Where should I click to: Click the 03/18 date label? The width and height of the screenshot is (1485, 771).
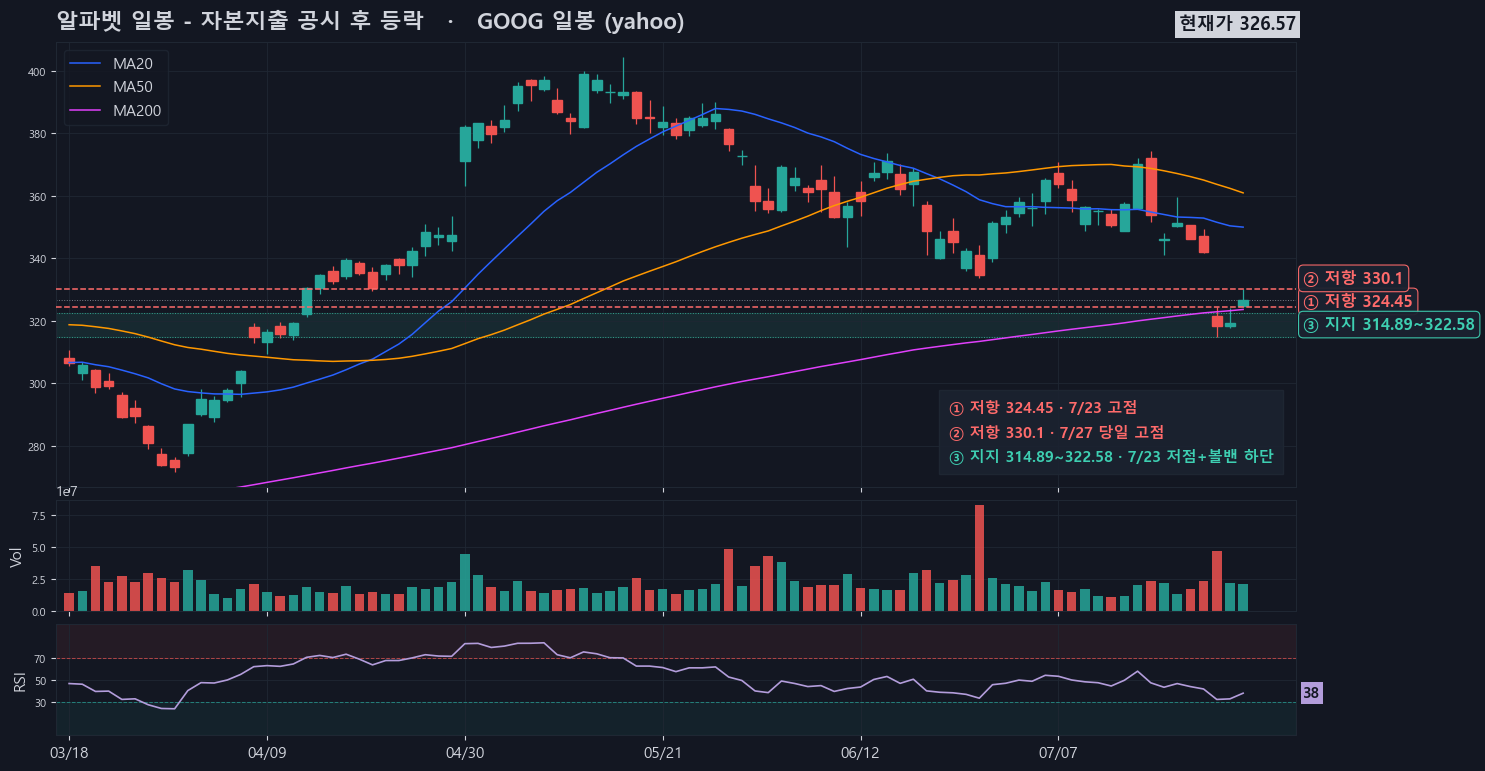pos(69,752)
